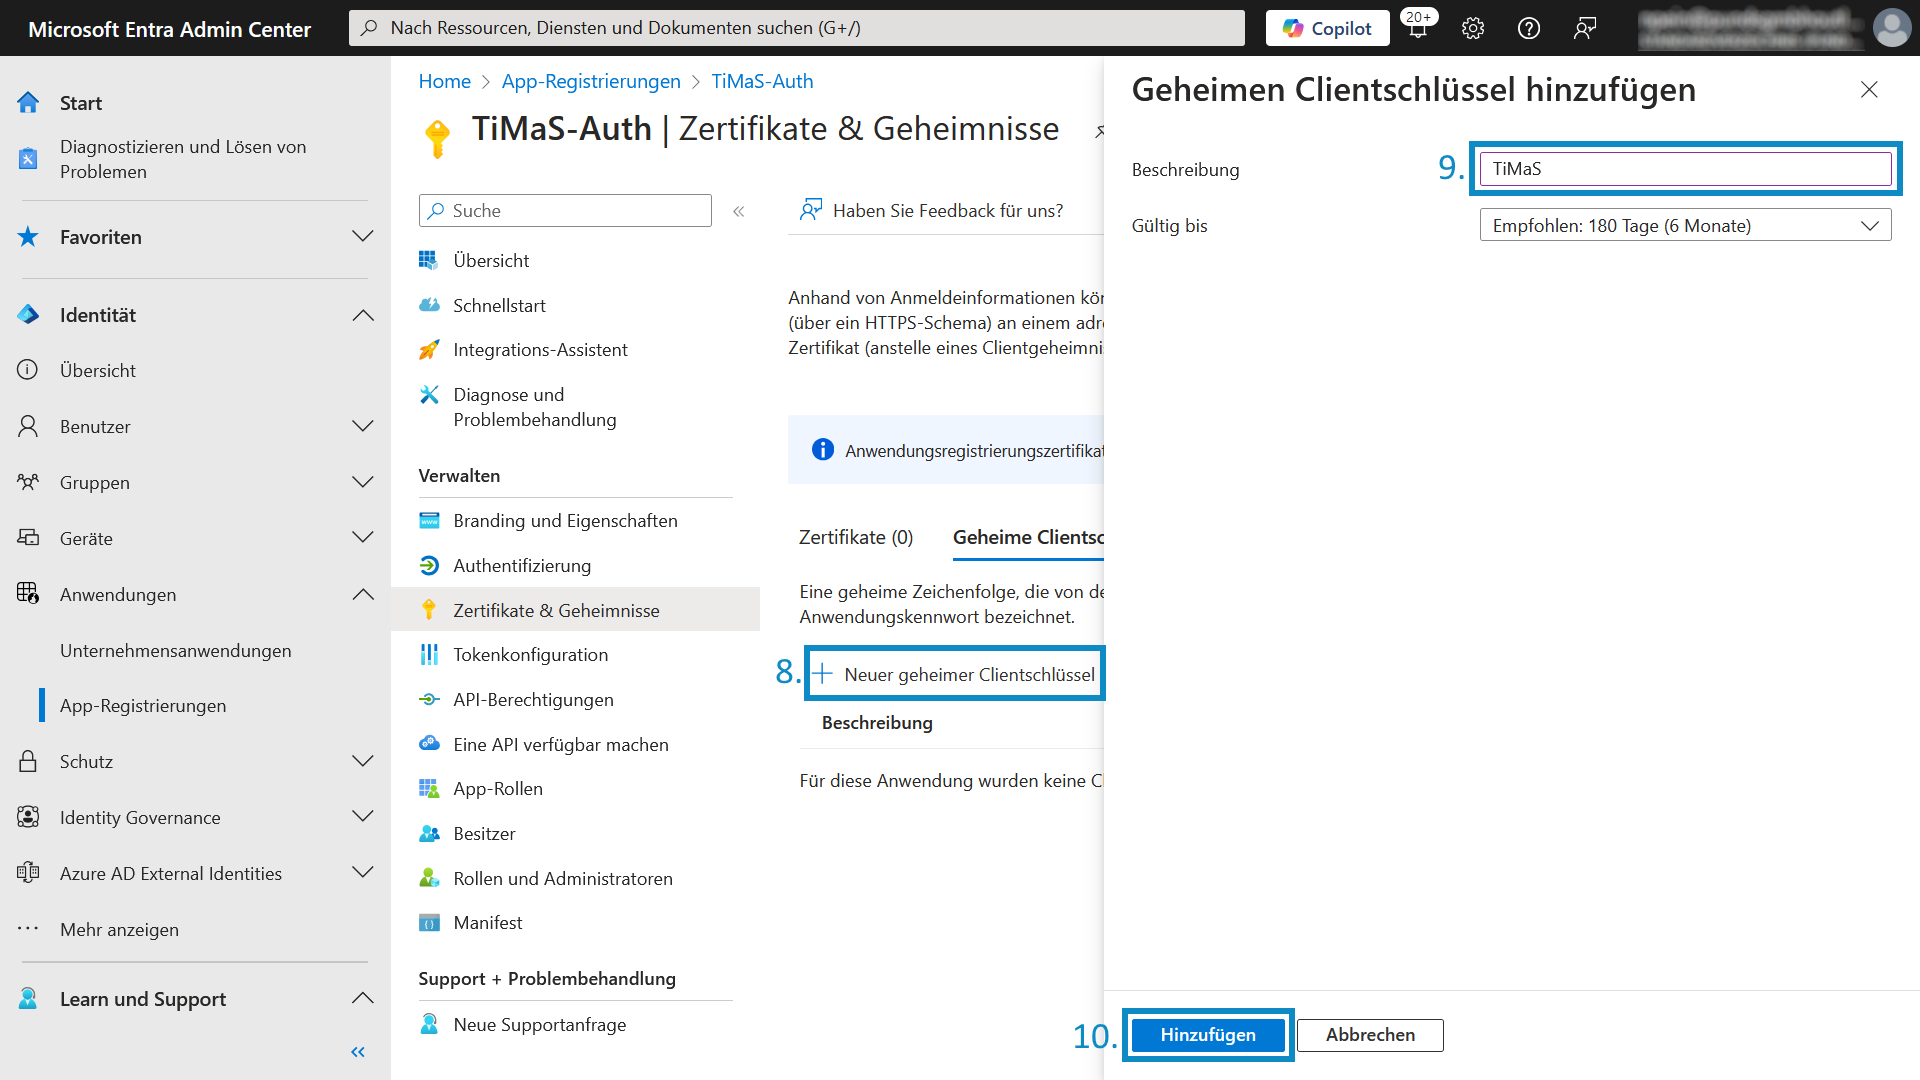The width and height of the screenshot is (1920, 1080).
Task: Open notifications bell with 20+ badge
Action: tap(1418, 27)
